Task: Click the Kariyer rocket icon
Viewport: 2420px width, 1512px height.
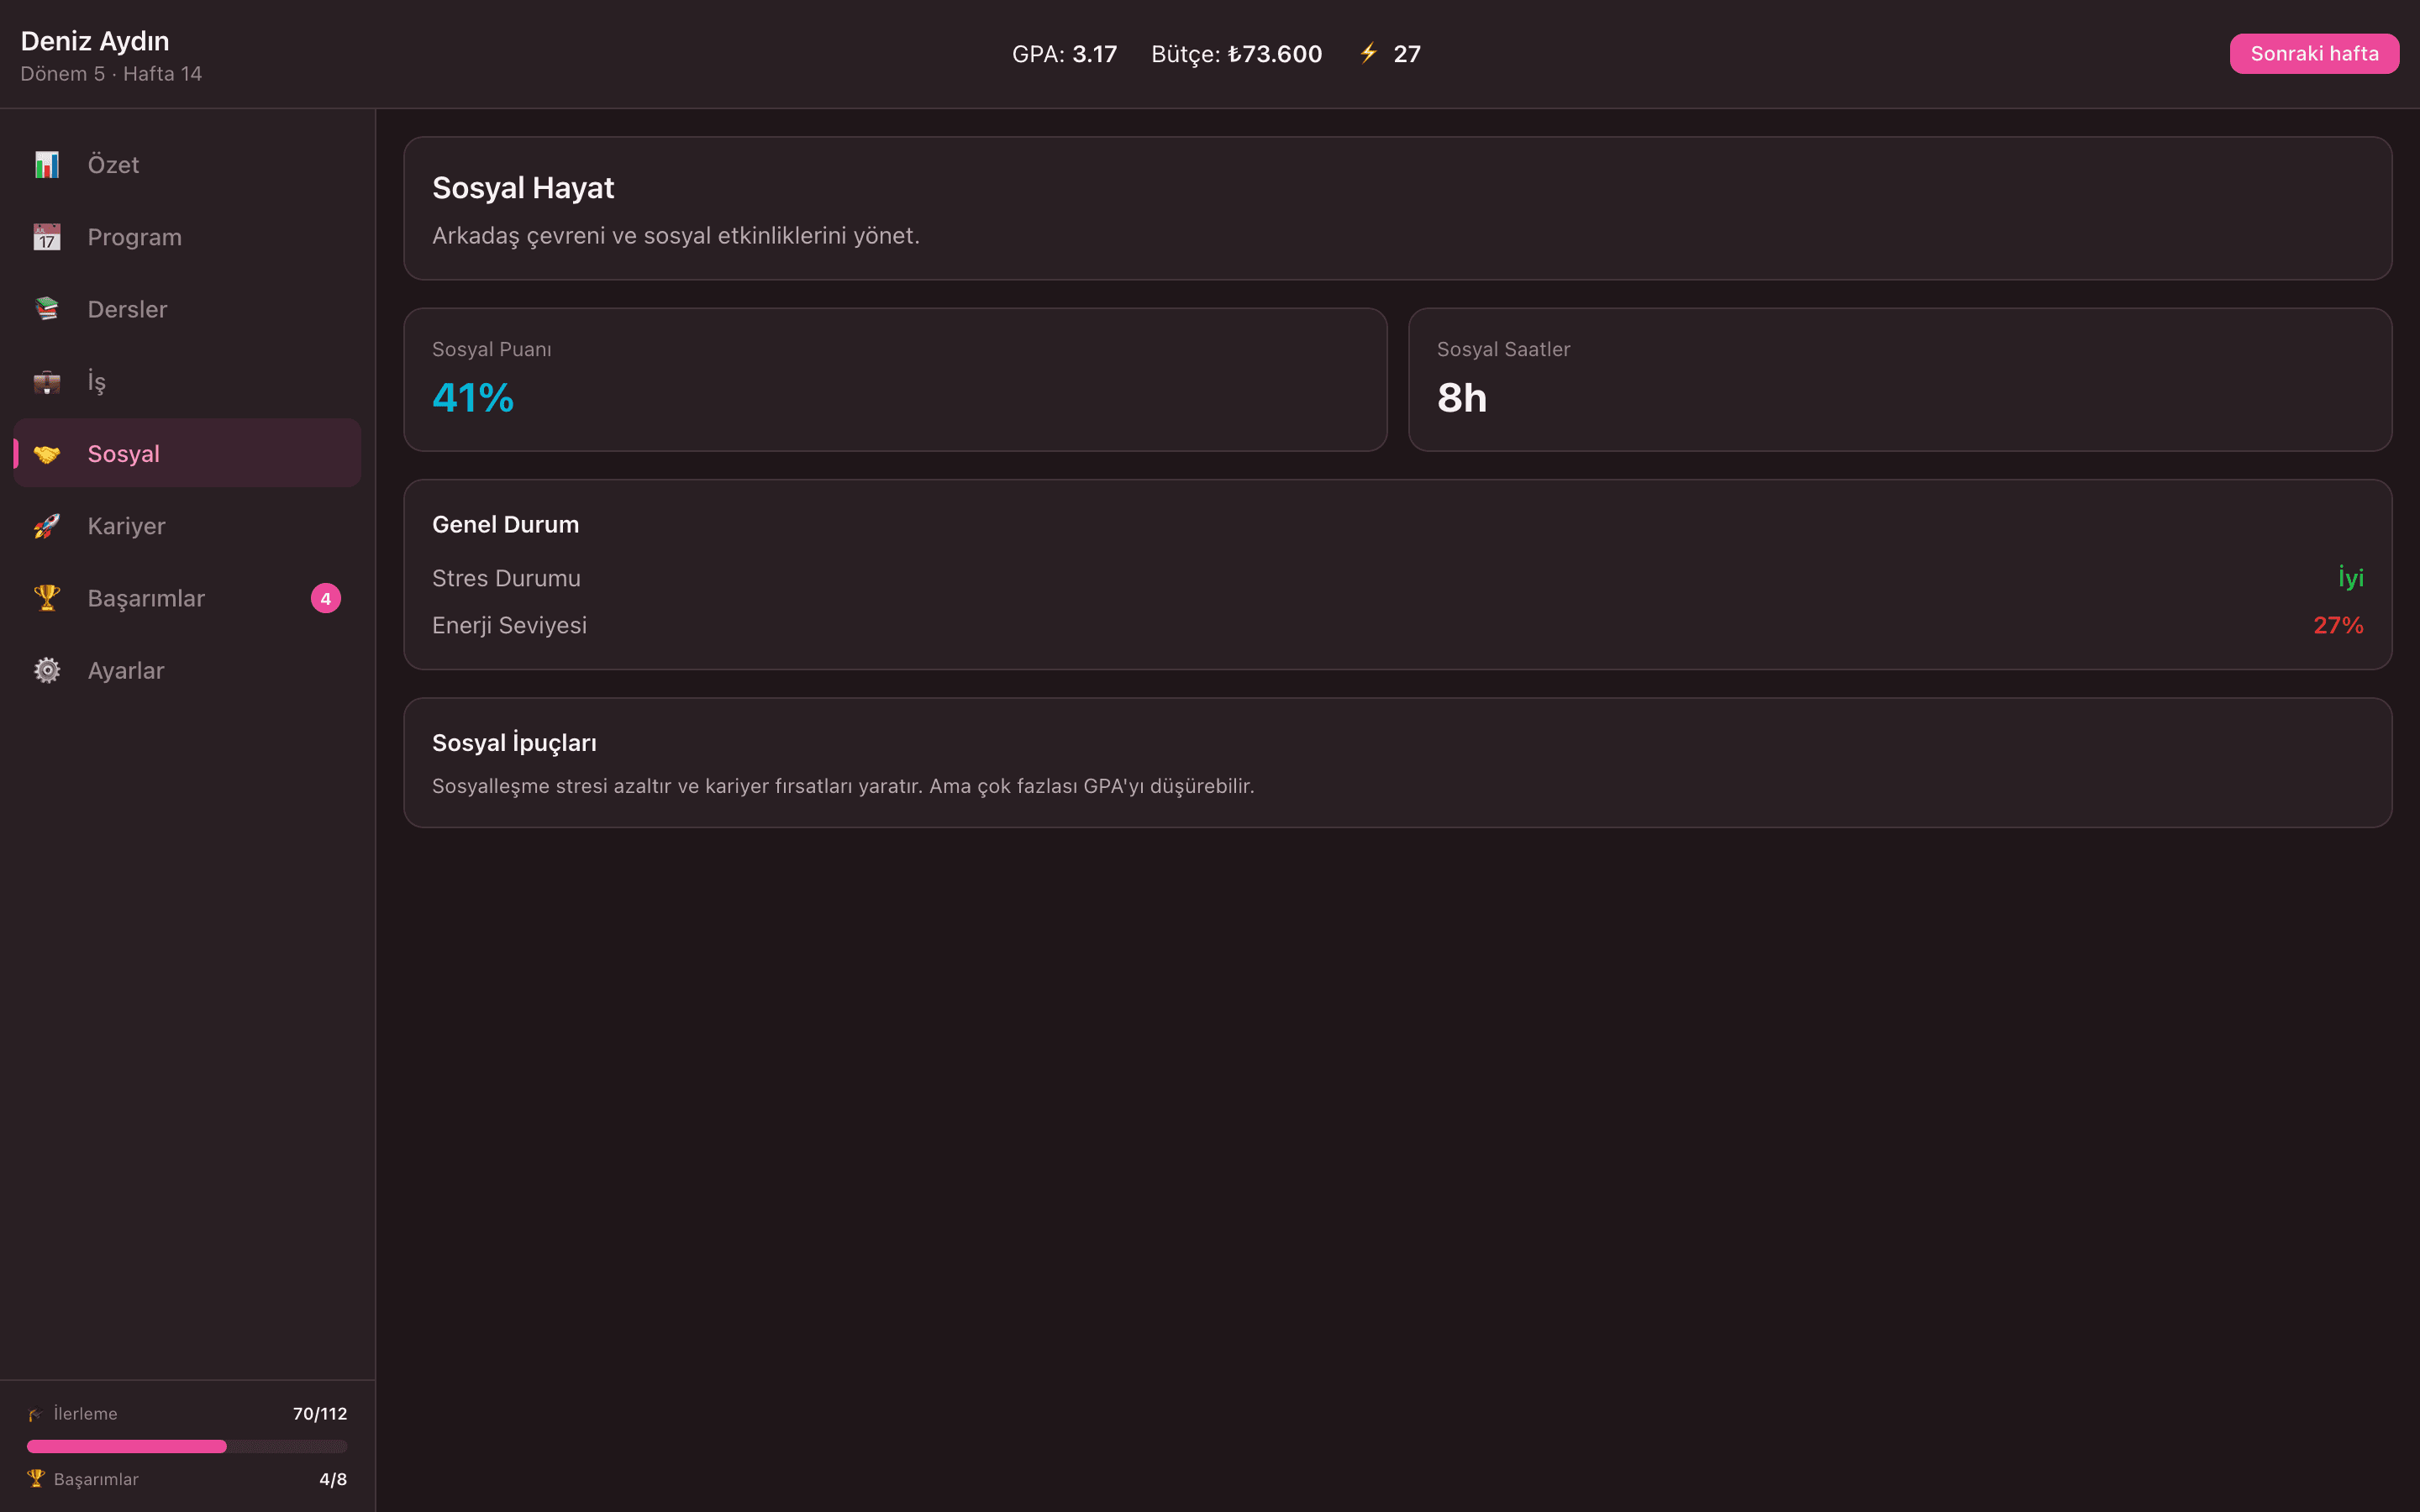Action: point(47,526)
